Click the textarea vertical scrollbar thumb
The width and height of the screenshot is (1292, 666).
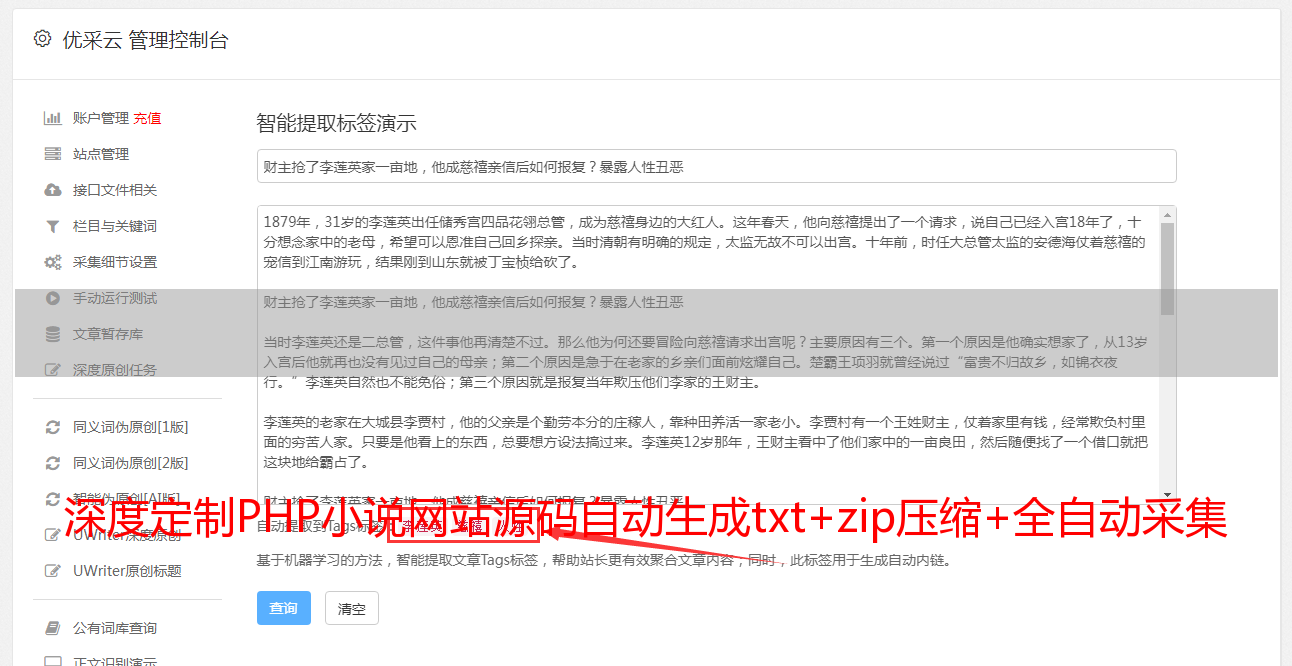coord(1167,268)
